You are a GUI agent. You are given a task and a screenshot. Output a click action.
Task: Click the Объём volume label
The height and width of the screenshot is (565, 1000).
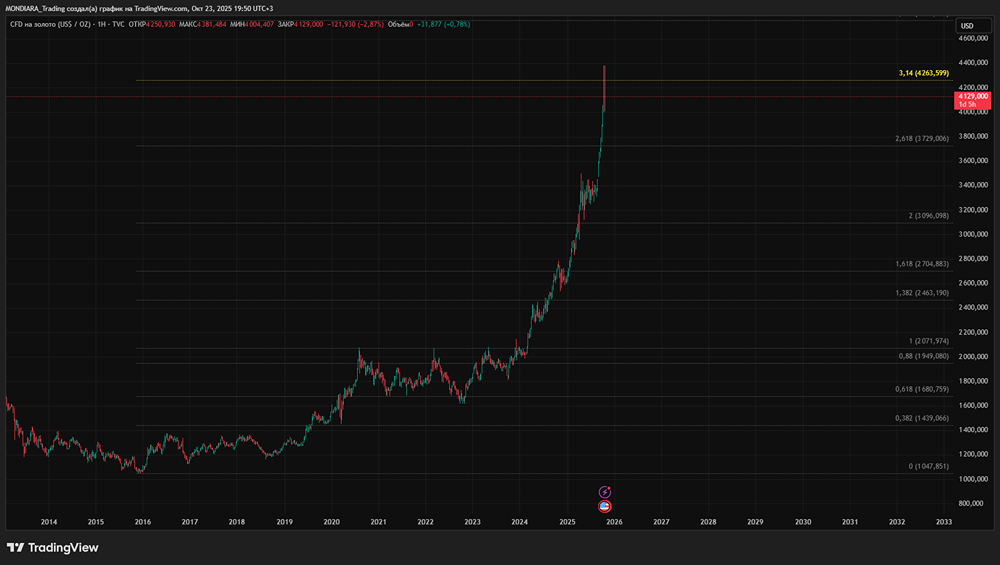tap(399, 24)
